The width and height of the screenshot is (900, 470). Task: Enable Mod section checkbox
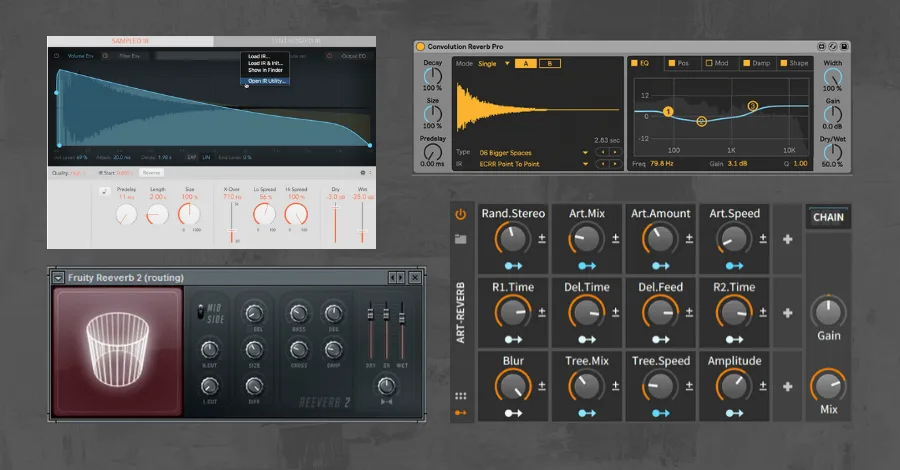pyautogui.click(x=709, y=63)
